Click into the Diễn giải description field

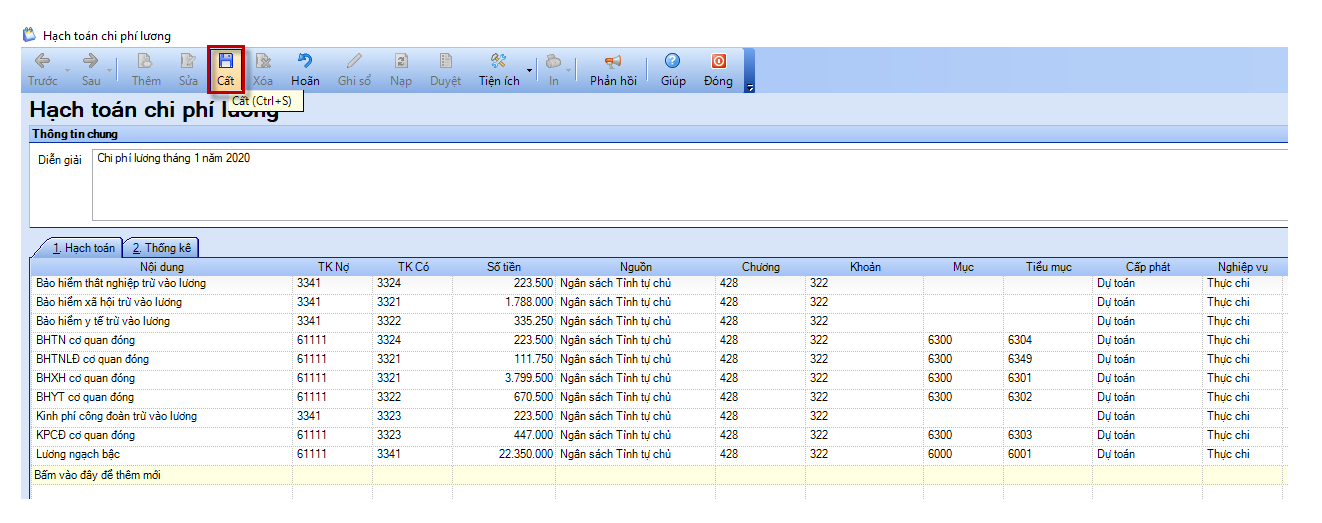689,185
